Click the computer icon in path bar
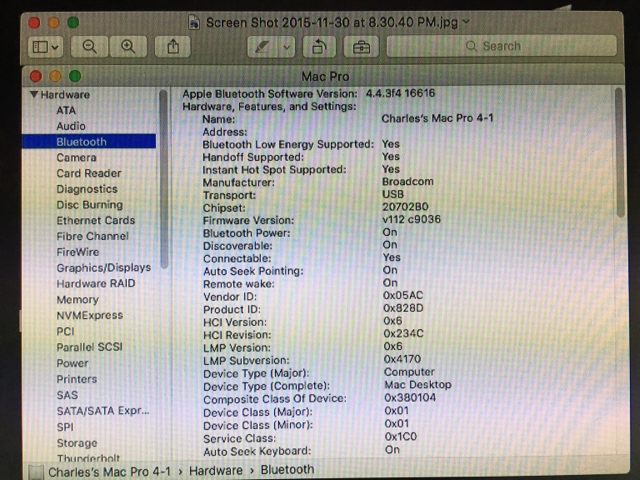 pos(36,472)
